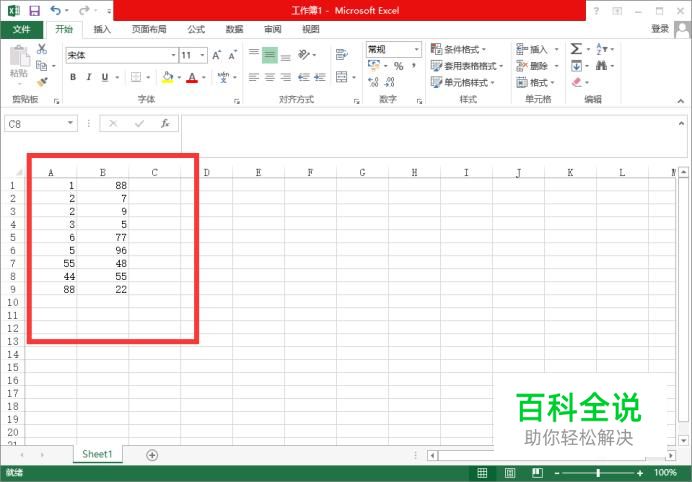Increase decimal places

[373, 82]
